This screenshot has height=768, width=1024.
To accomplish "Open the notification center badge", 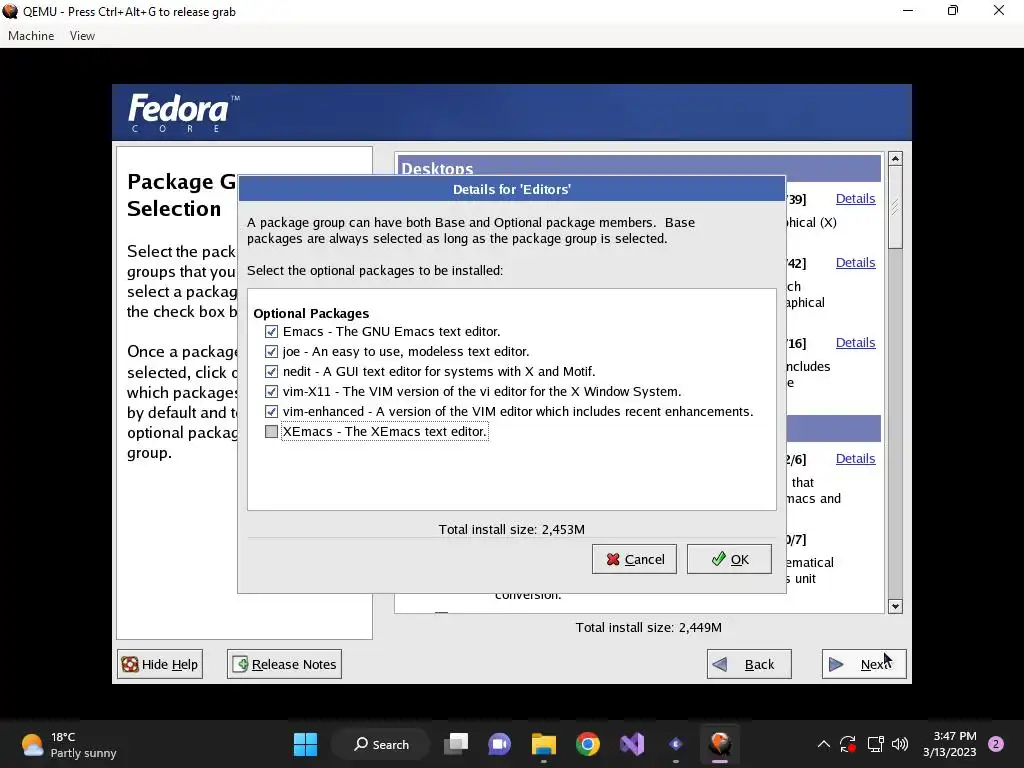I will (x=996, y=744).
